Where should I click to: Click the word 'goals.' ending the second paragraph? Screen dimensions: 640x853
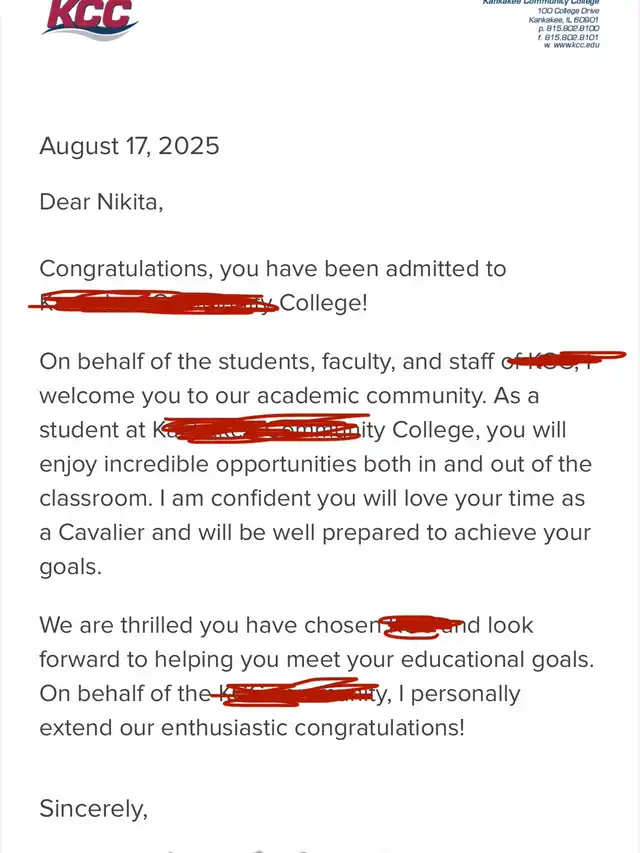pos(70,567)
